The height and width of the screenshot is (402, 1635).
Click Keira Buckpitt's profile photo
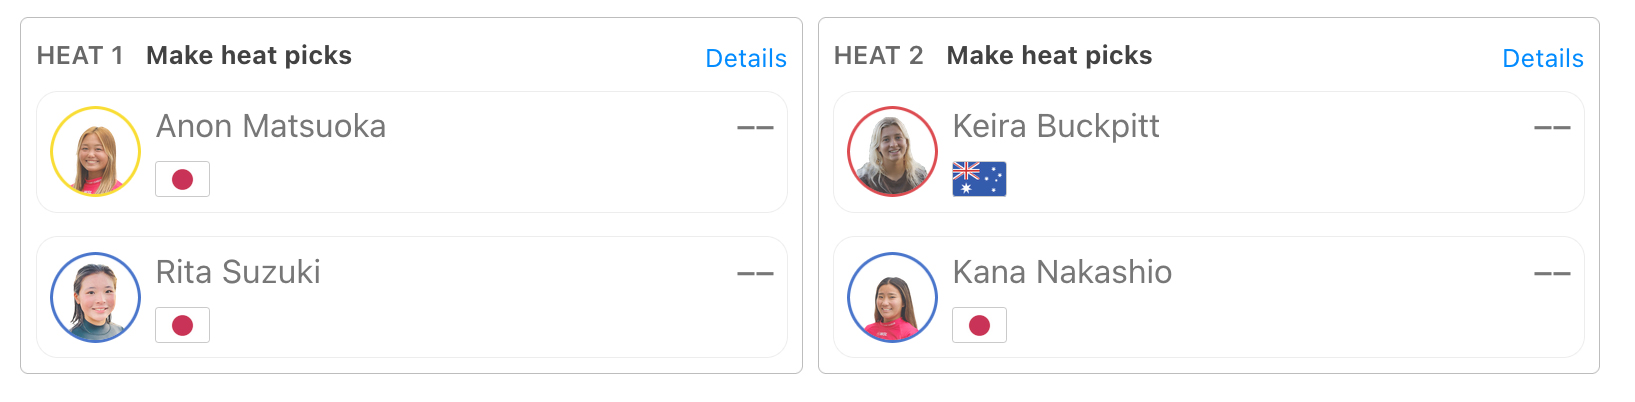click(x=892, y=151)
